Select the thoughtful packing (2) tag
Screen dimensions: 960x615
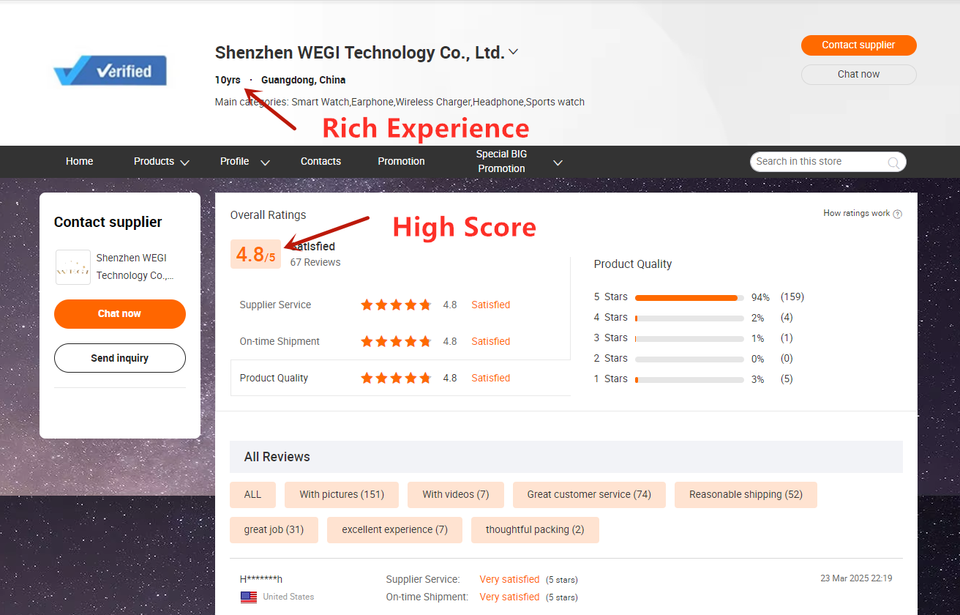click(534, 530)
